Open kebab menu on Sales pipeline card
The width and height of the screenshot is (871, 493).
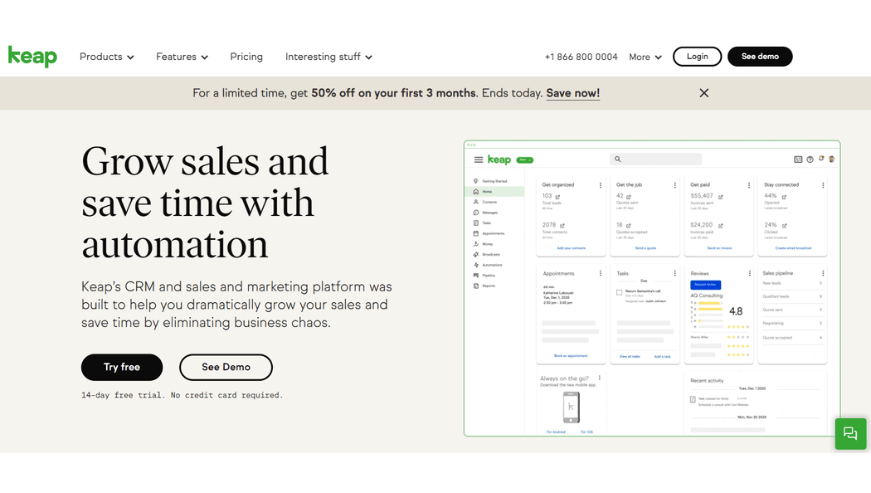[x=823, y=273]
